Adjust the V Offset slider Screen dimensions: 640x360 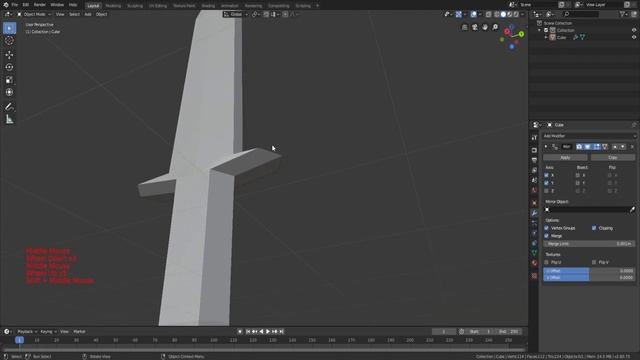(x=589, y=278)
